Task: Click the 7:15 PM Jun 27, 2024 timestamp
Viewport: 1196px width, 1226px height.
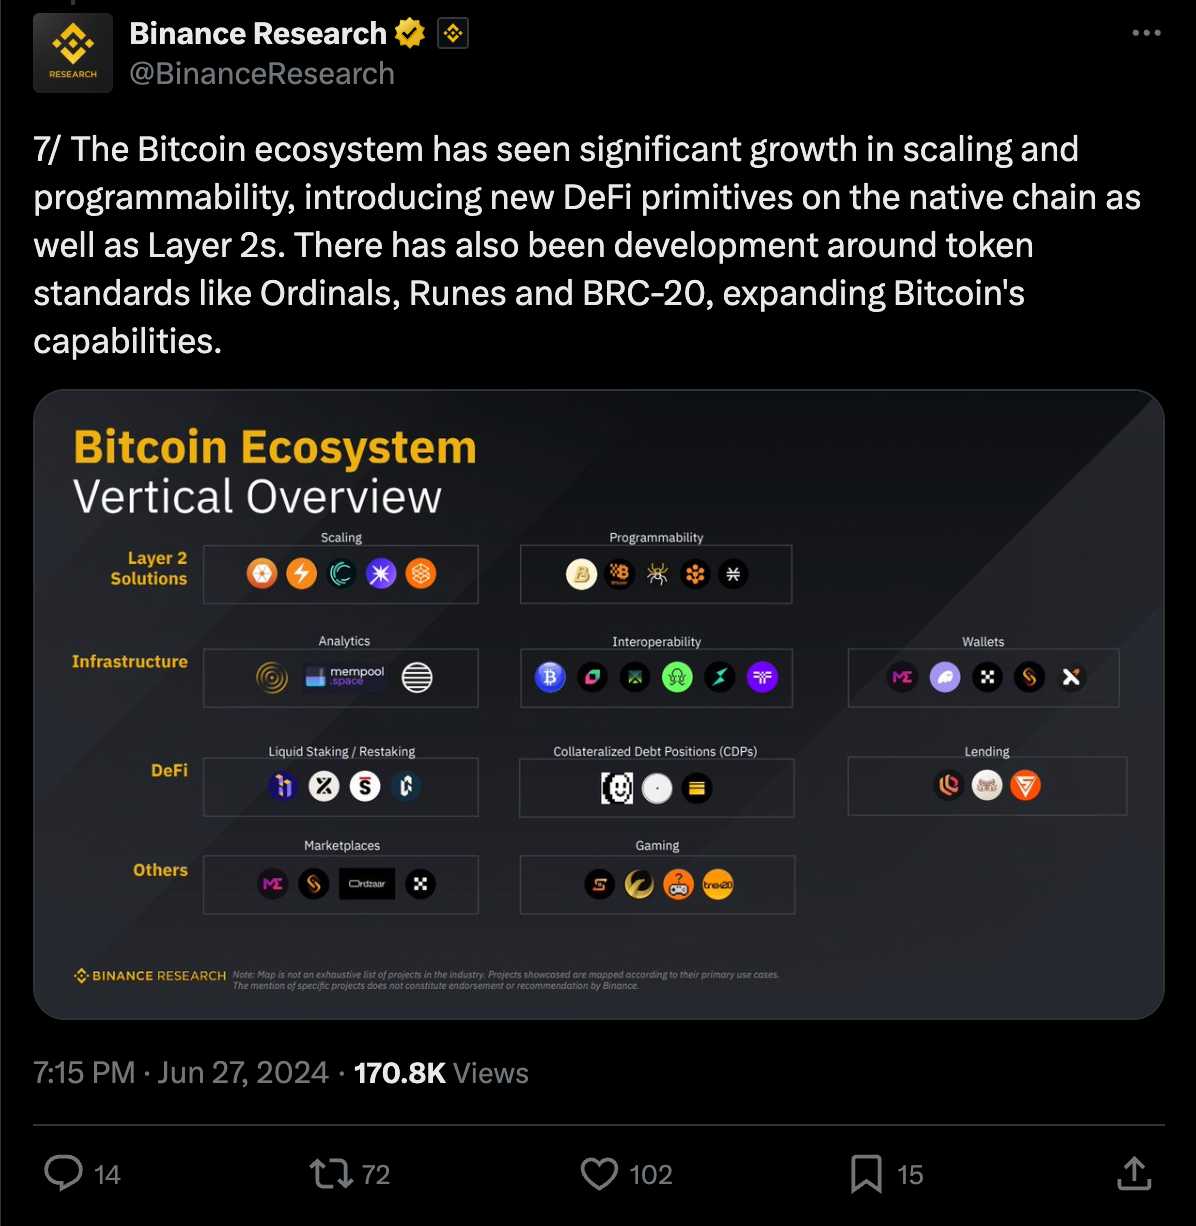Action: click(x=181, y=1073)
